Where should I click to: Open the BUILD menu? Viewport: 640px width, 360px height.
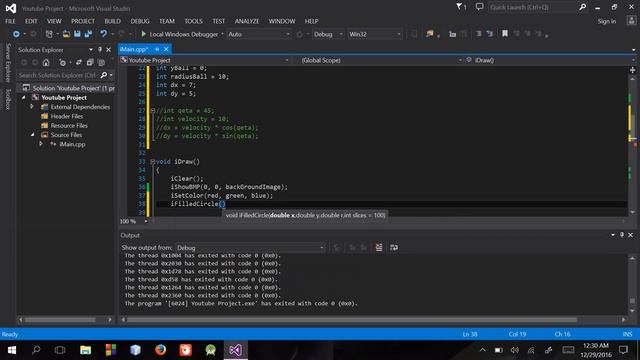112,21
